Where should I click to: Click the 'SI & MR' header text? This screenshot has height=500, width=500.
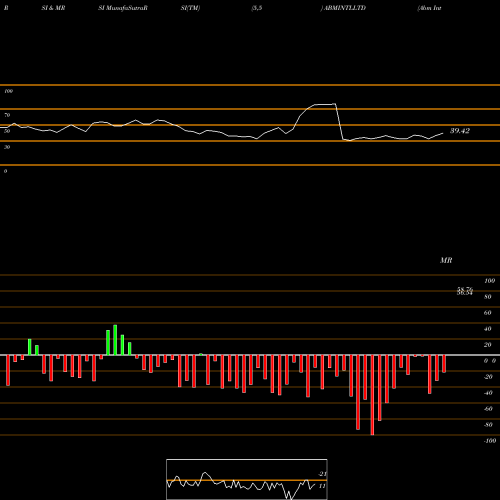pos(53,8)
